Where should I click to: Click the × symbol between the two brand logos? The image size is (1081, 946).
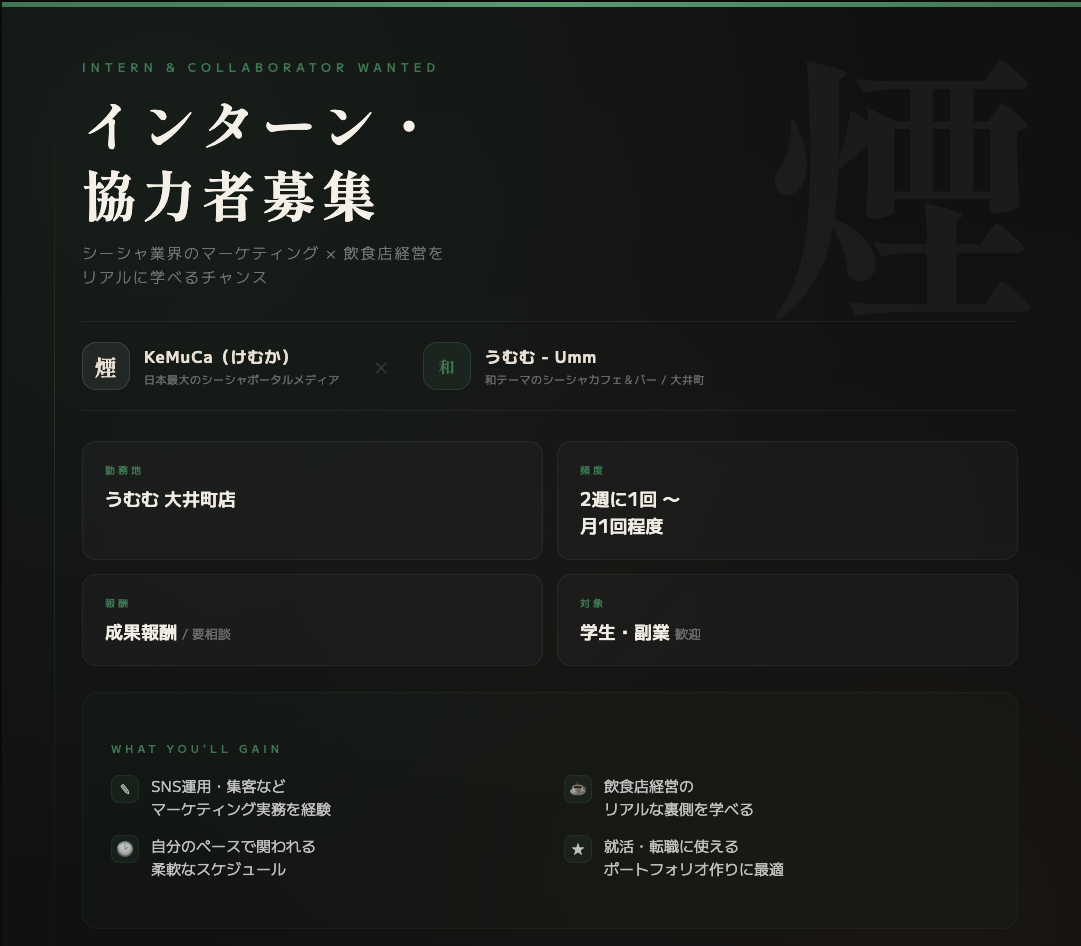[381, 368]
